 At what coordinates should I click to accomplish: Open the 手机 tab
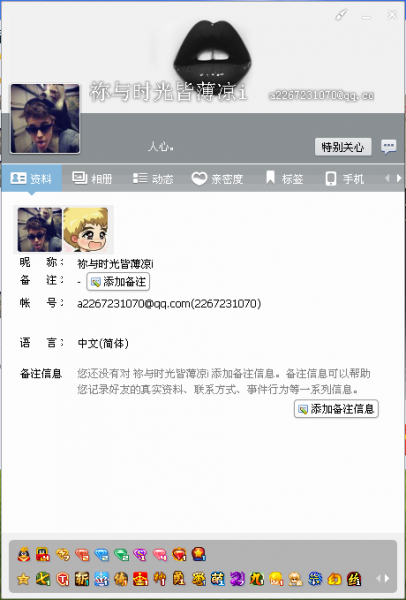(x=344, y=178)
